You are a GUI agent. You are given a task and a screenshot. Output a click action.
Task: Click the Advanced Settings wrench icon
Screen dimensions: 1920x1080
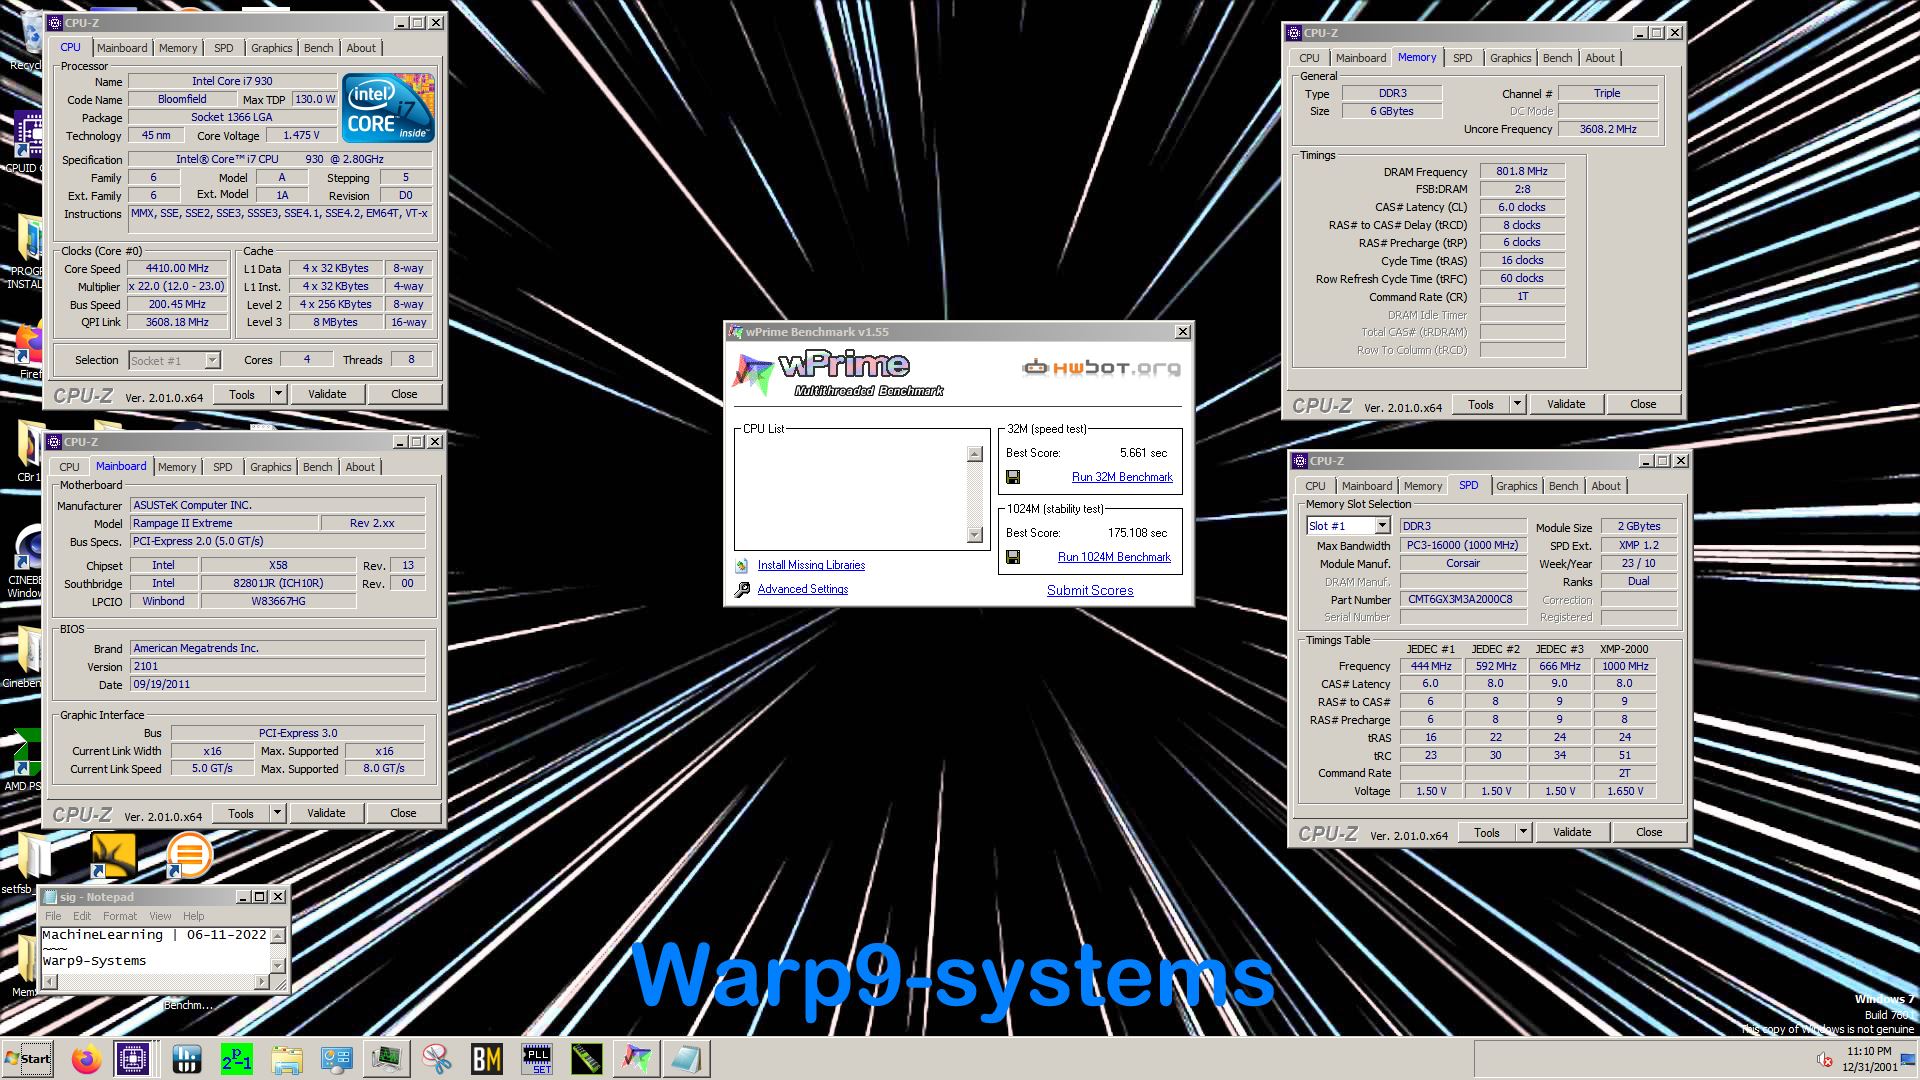coord(742,590)
